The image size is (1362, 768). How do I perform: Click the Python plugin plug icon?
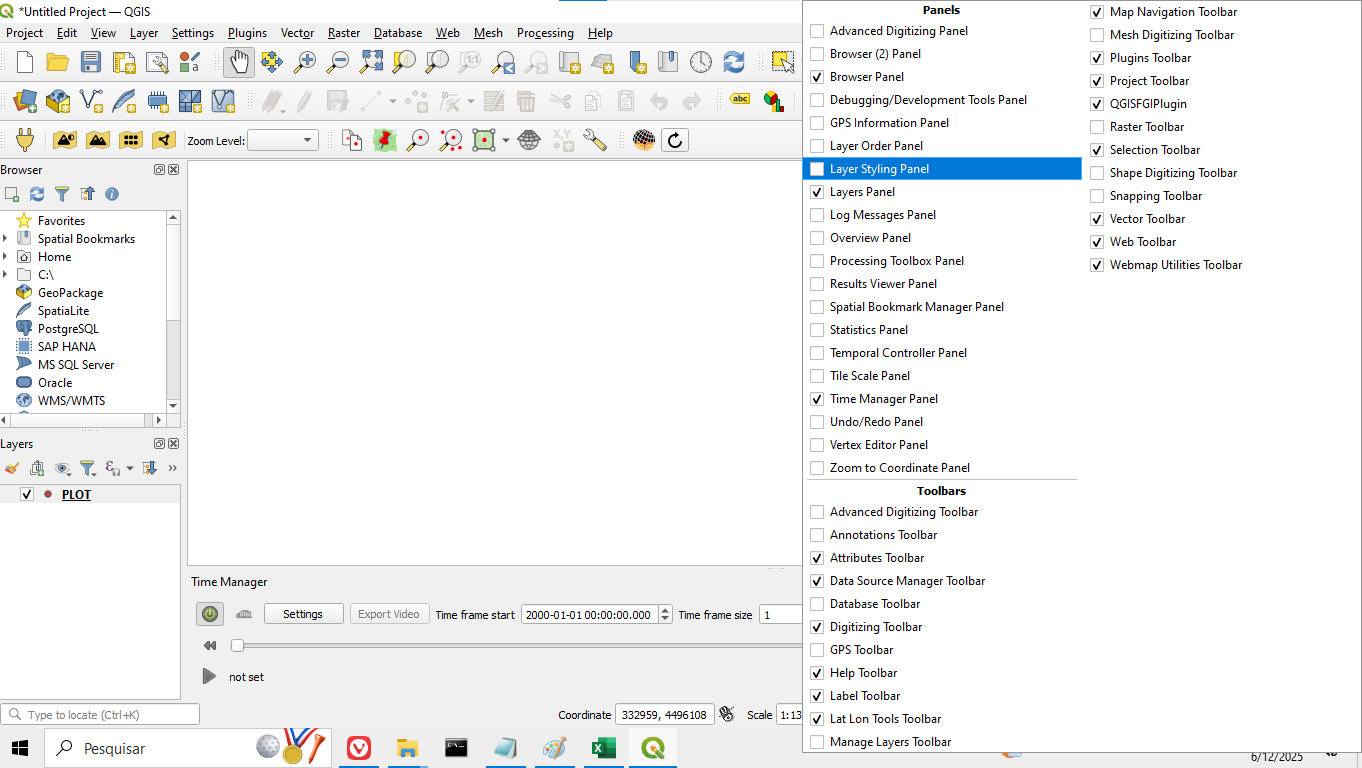point(25,140)
